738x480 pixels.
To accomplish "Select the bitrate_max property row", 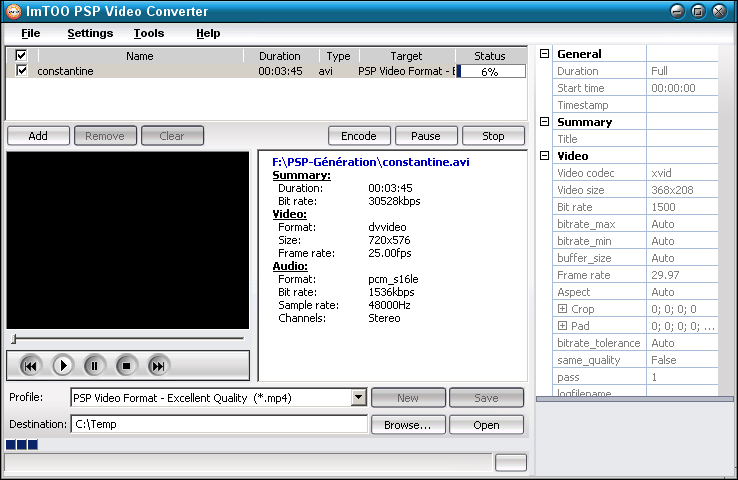I will 635,224.
